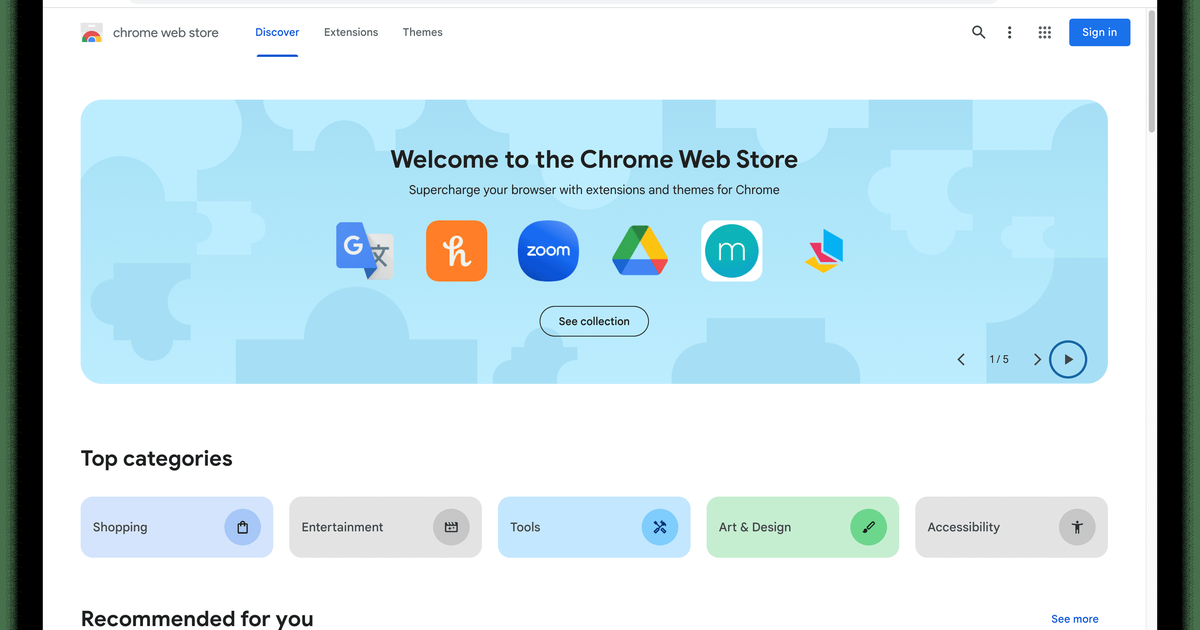Image resolution: width=1200 pixels, height=630 pixels.
Task: Click the See collection button
Action: 594,321
